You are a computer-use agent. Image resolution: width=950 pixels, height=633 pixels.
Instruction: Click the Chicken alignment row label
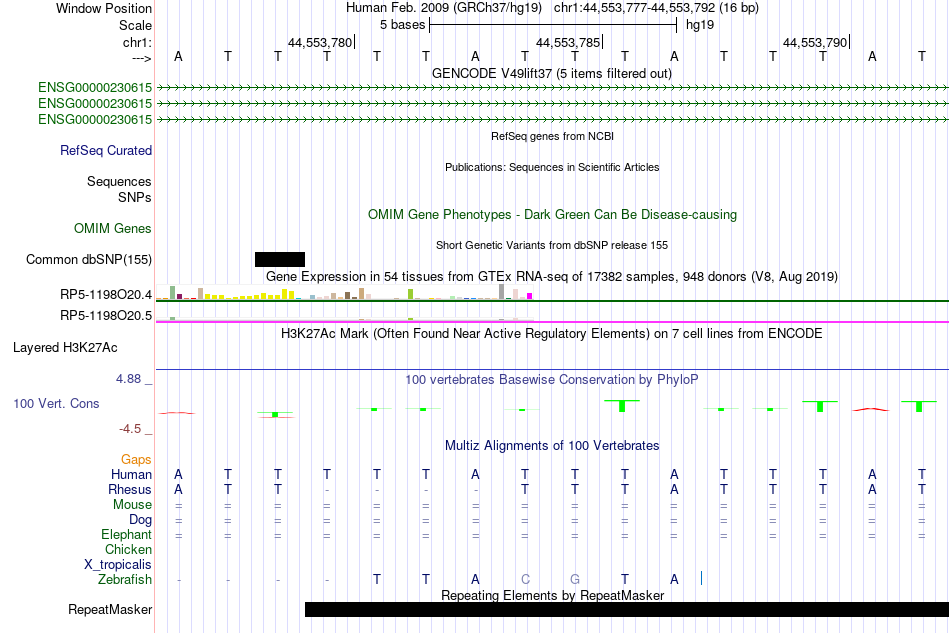point(128,549)
